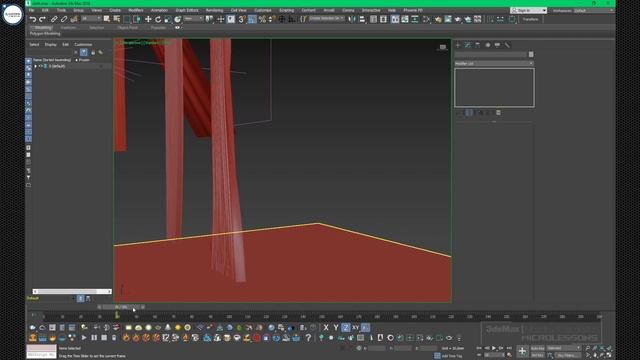Open the Display command panel tab
Image resolution: width=640 pixels, height=360 pixels.
click(x=497, y=45)
